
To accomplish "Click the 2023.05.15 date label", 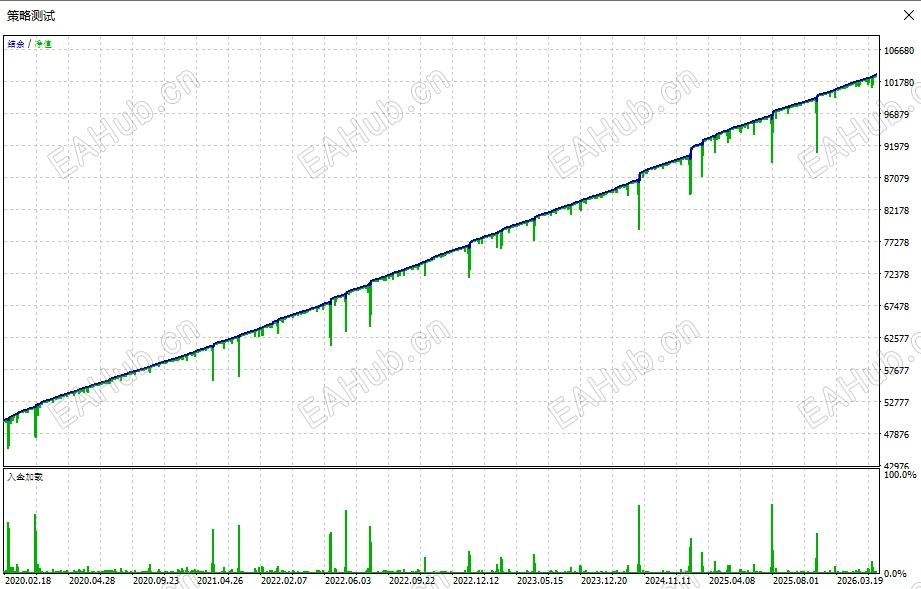I will (x=540, y=581).
